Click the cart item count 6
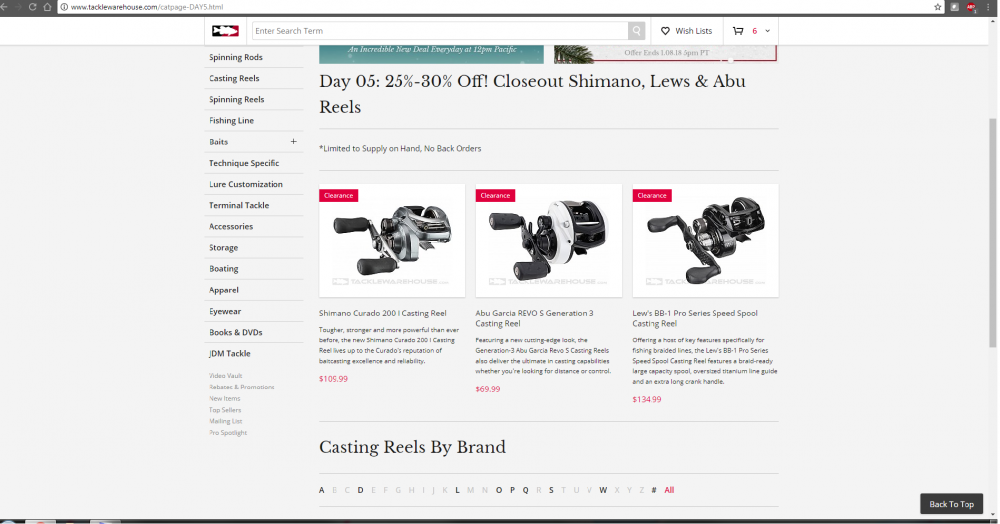1000x524 pixels. pyautogui.click(x=754, y=31)
